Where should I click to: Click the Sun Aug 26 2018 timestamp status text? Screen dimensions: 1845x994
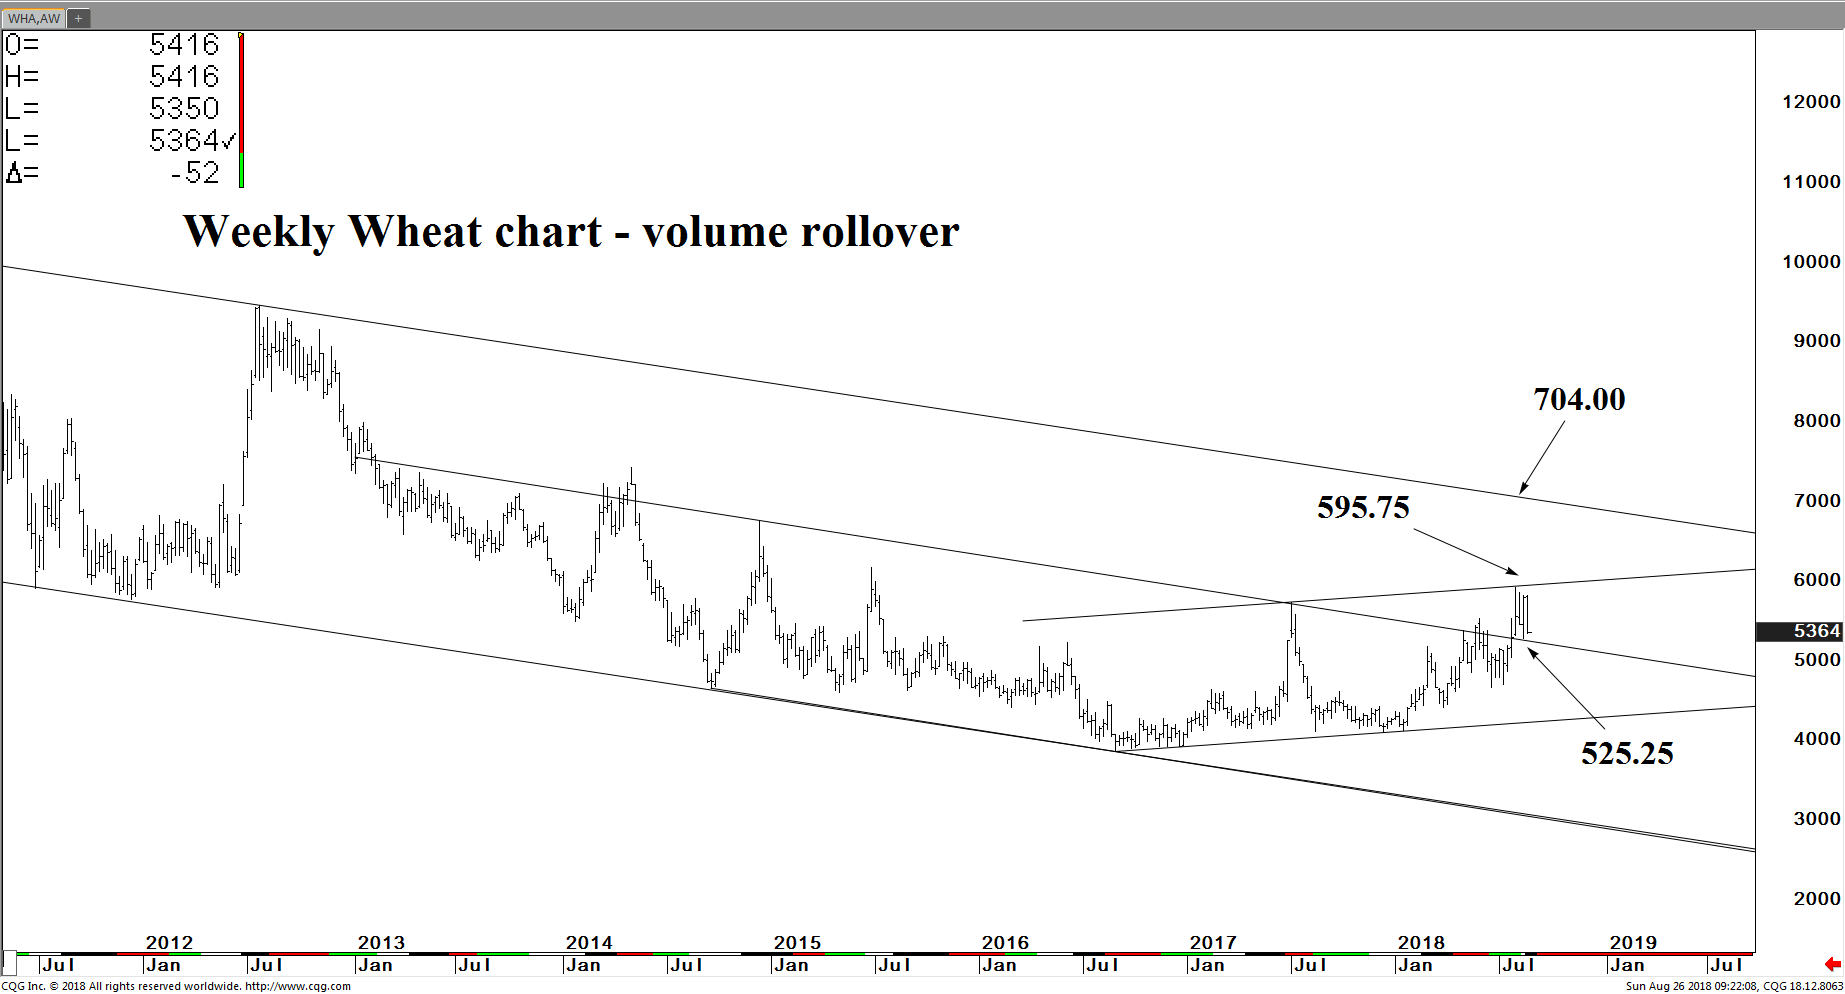(1734, 986)
